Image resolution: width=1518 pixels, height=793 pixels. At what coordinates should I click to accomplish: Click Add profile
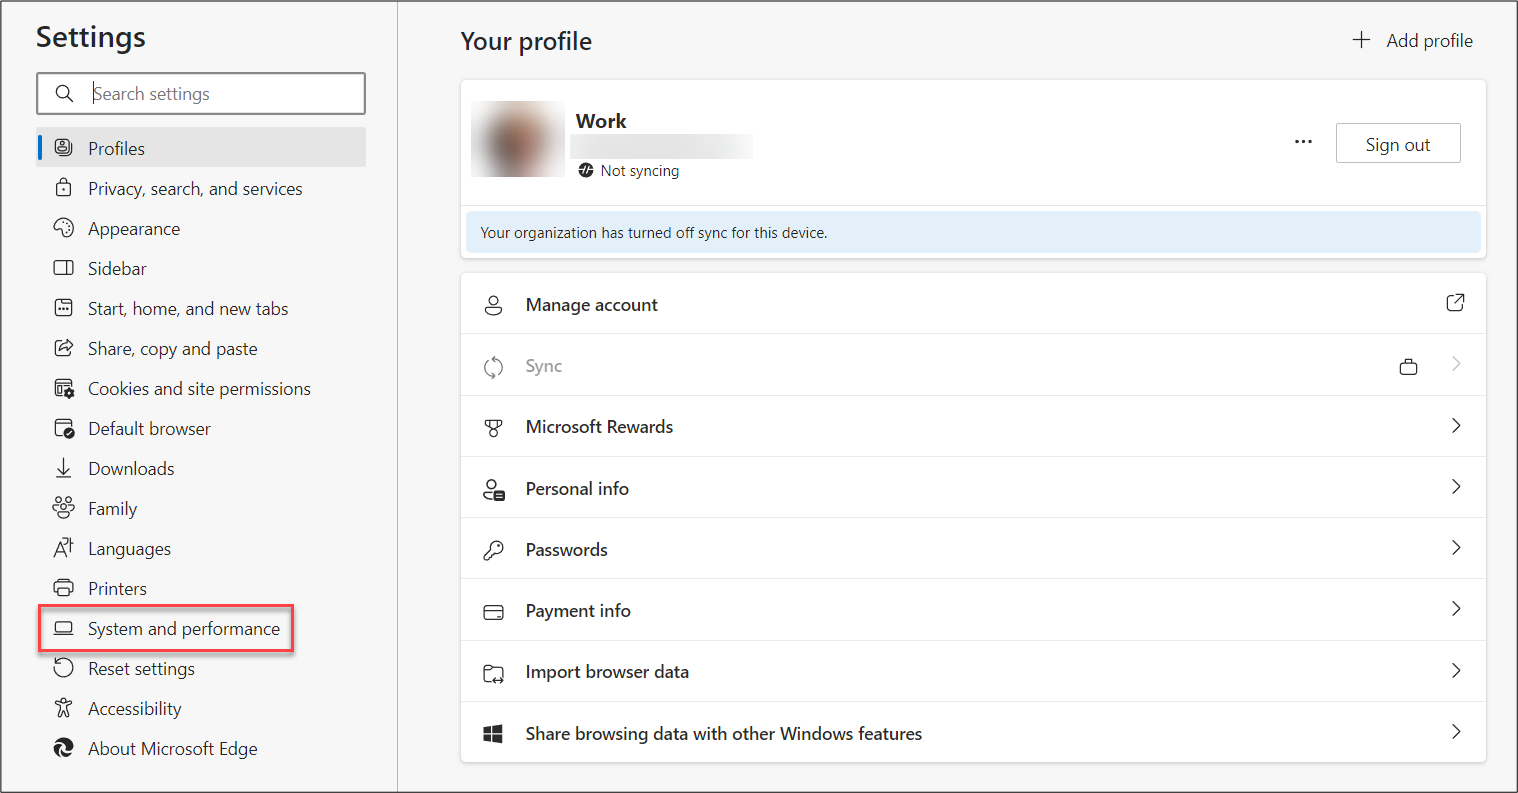1413,41
